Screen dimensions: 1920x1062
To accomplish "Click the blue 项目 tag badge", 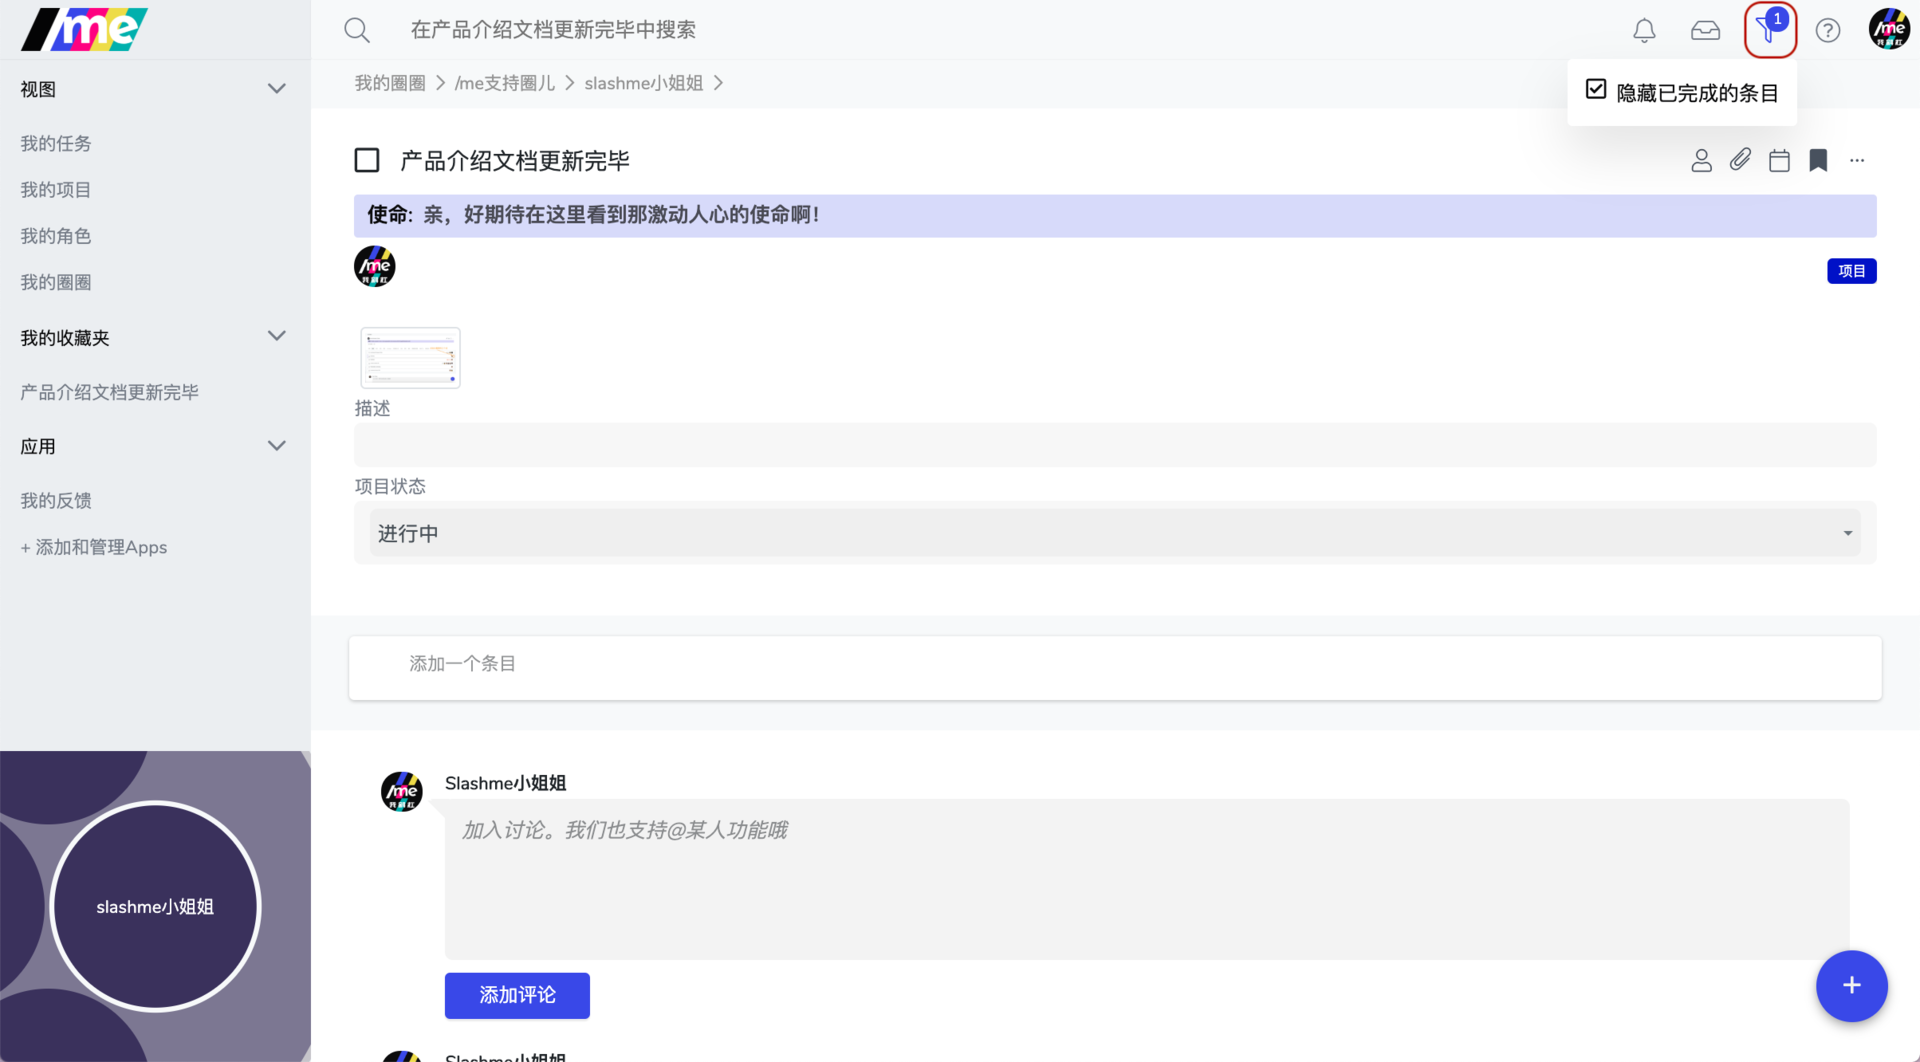I will pos(1851,271).
